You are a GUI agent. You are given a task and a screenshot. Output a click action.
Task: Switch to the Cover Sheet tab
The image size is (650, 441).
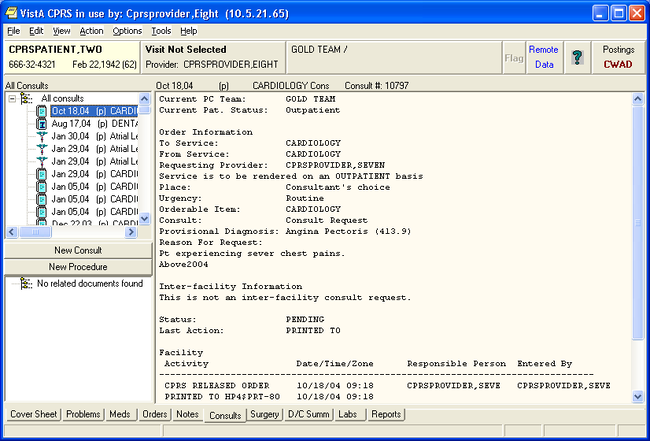click(x=33, y=414)
